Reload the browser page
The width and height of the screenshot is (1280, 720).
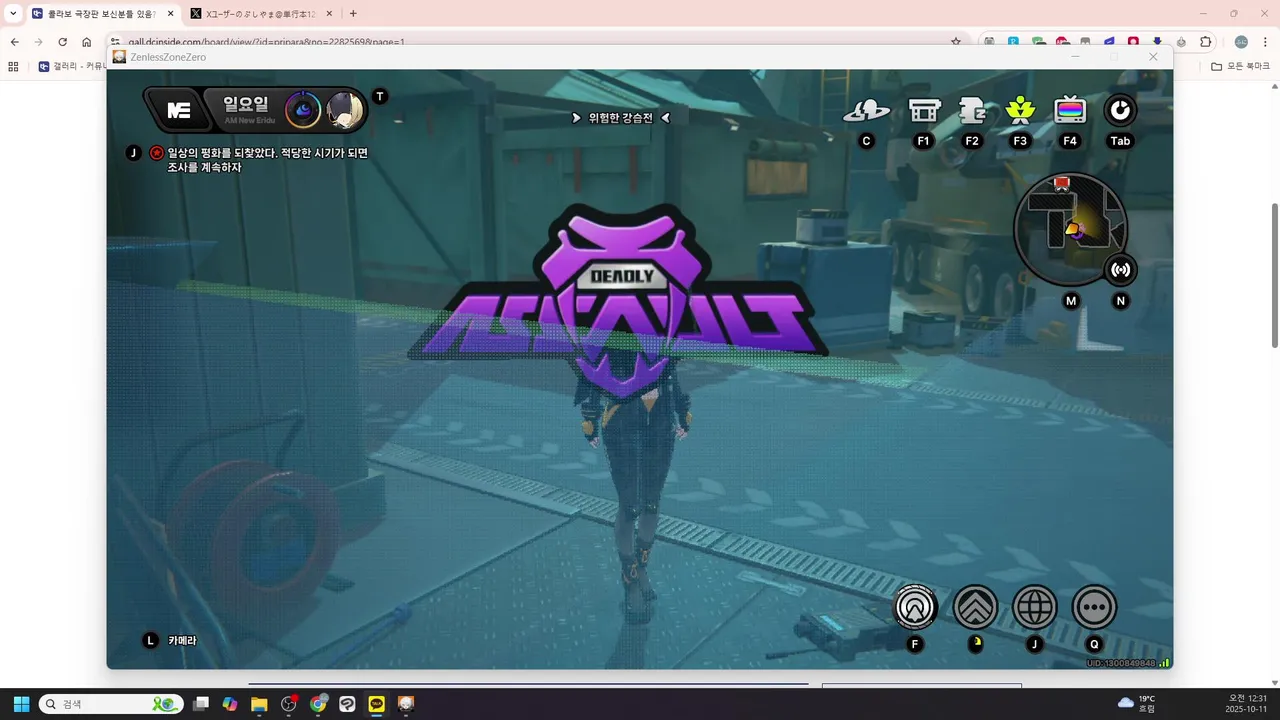click(62, 42)
